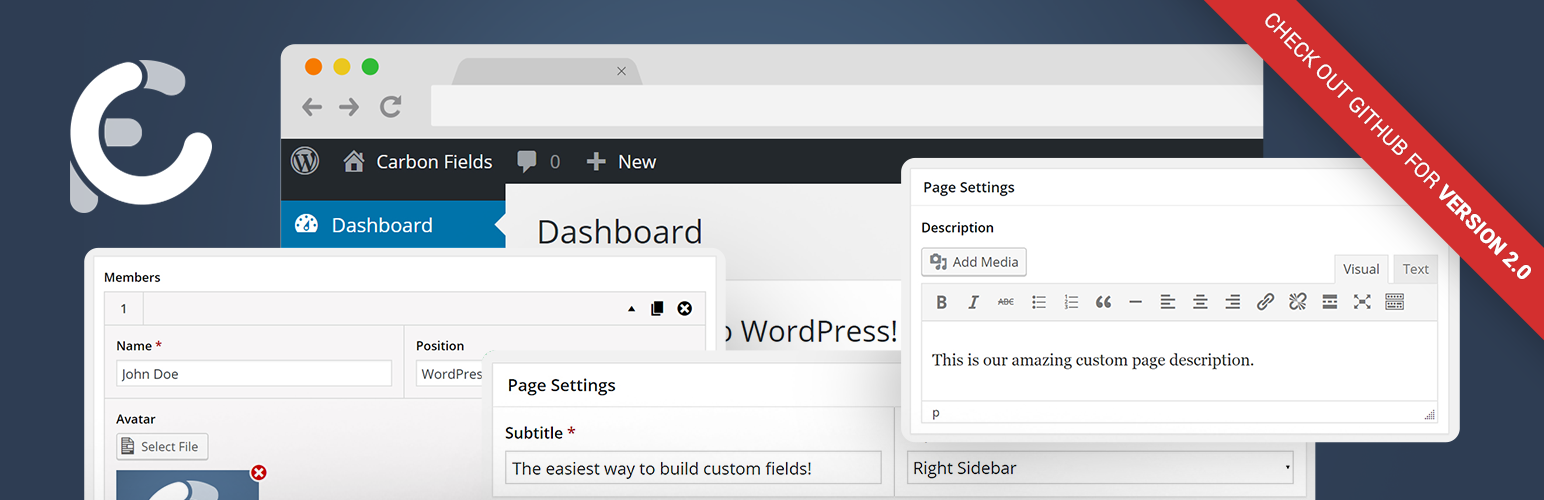Click the Subtitle input field

[693, 467]
